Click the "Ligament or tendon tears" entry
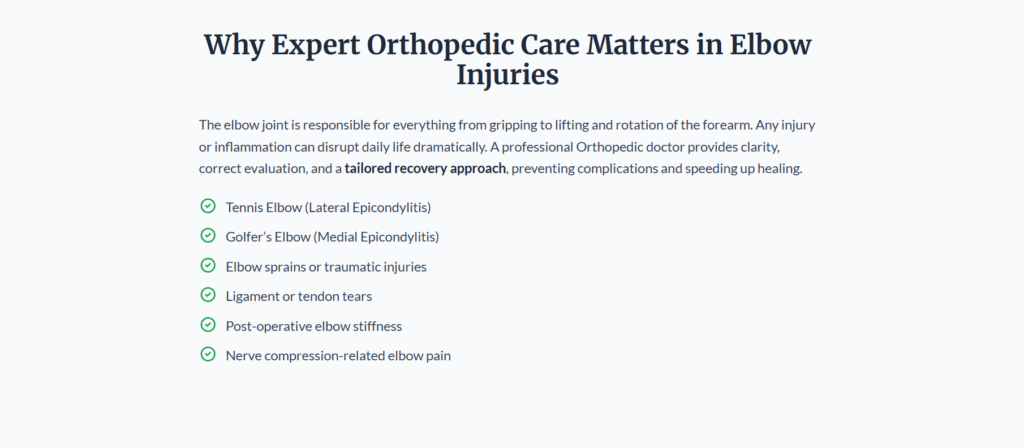The image size is (1024, 448). 299,296
